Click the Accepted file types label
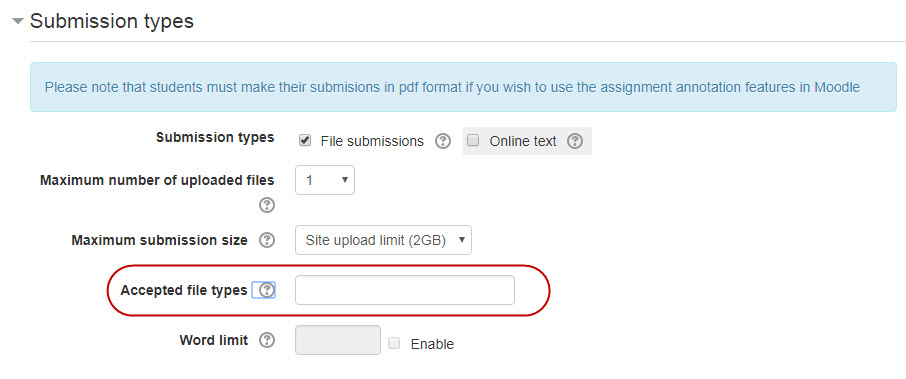Viewport: 906px width, 379px height. pyautogui.click(x=184, y=290)
